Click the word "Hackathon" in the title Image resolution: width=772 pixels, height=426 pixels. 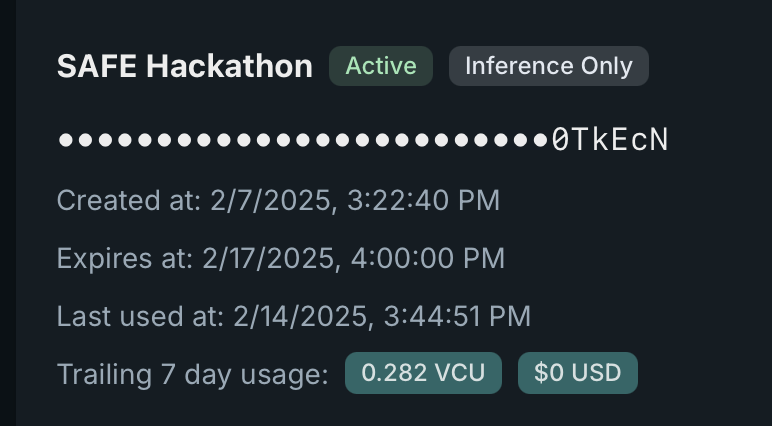coord(231,67)
